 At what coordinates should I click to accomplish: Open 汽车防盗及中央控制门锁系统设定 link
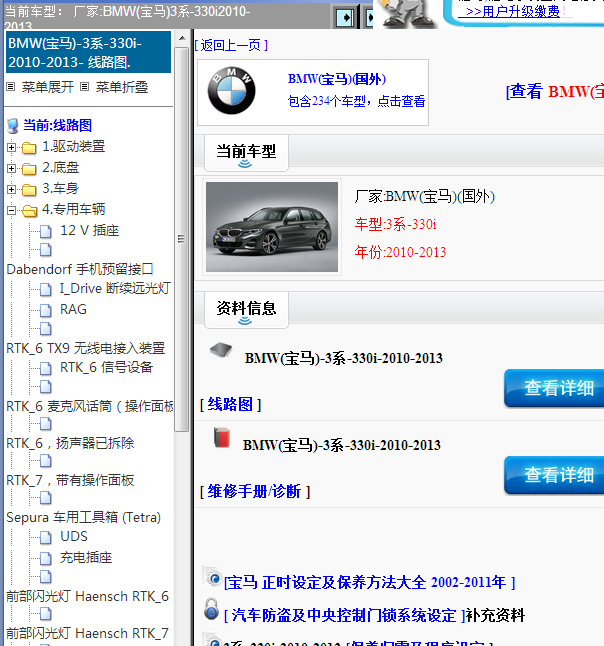tap(344, 616)
